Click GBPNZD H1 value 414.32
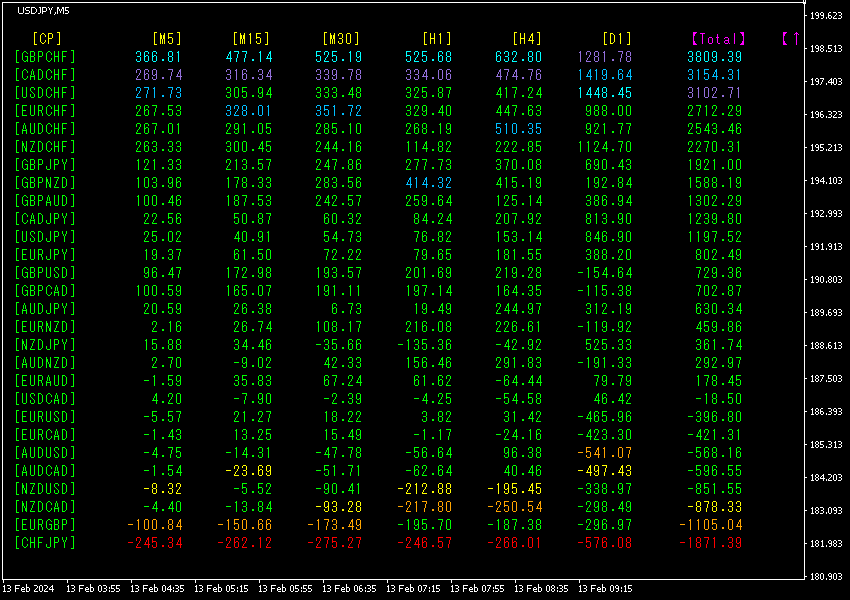 click(x=428, y=183)
